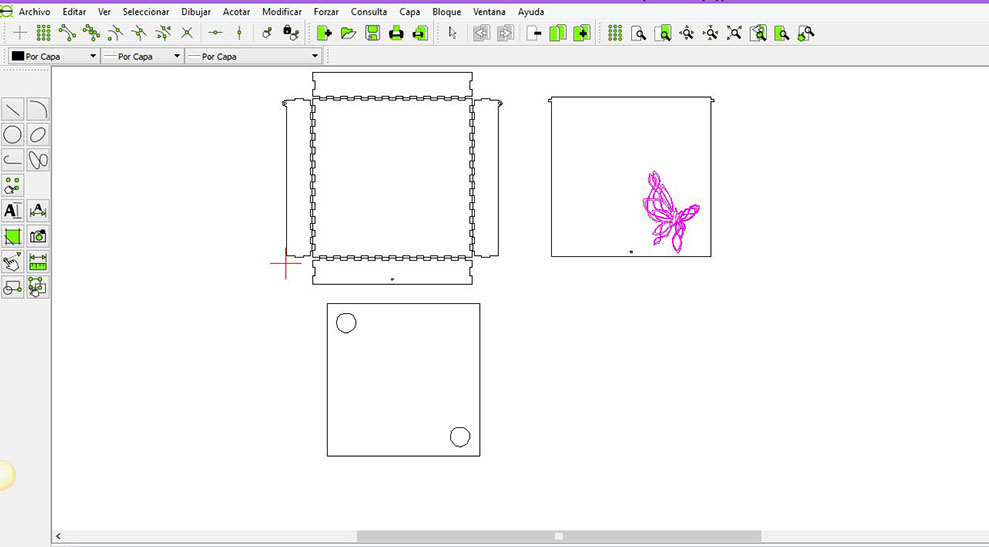The height and width of the screenshot is (547, 989).
Task: Toggle vertical restriction
Action: [x=239, y=33]
